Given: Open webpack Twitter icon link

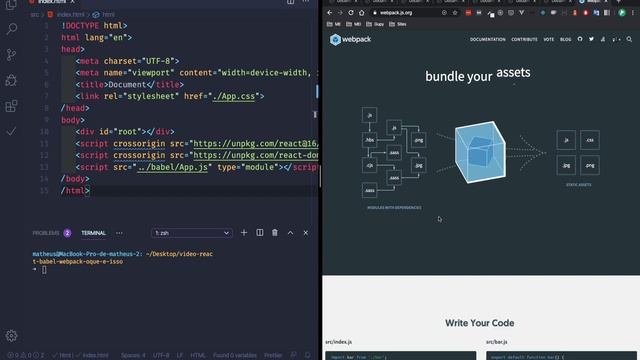Looking at the screenshot, I should 591,39.
